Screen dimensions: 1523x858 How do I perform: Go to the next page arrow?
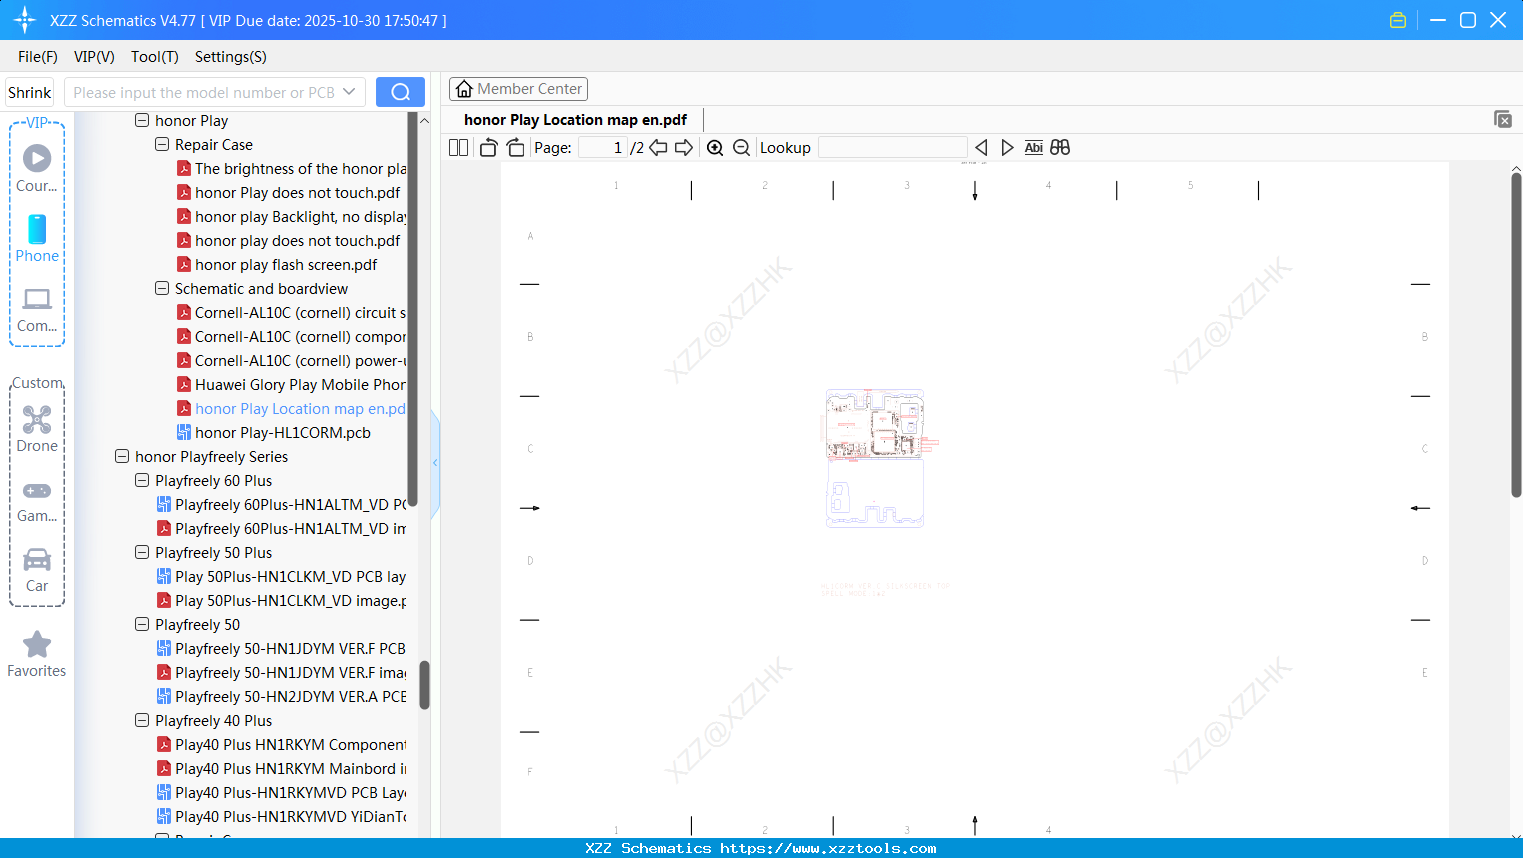click(684, 148)
